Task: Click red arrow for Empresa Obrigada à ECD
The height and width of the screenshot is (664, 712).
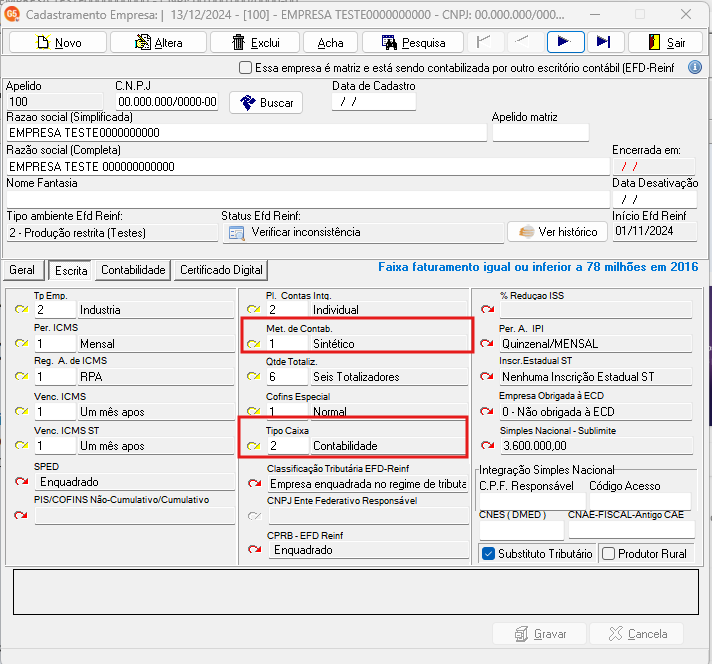Action: [x=487, y=411]
